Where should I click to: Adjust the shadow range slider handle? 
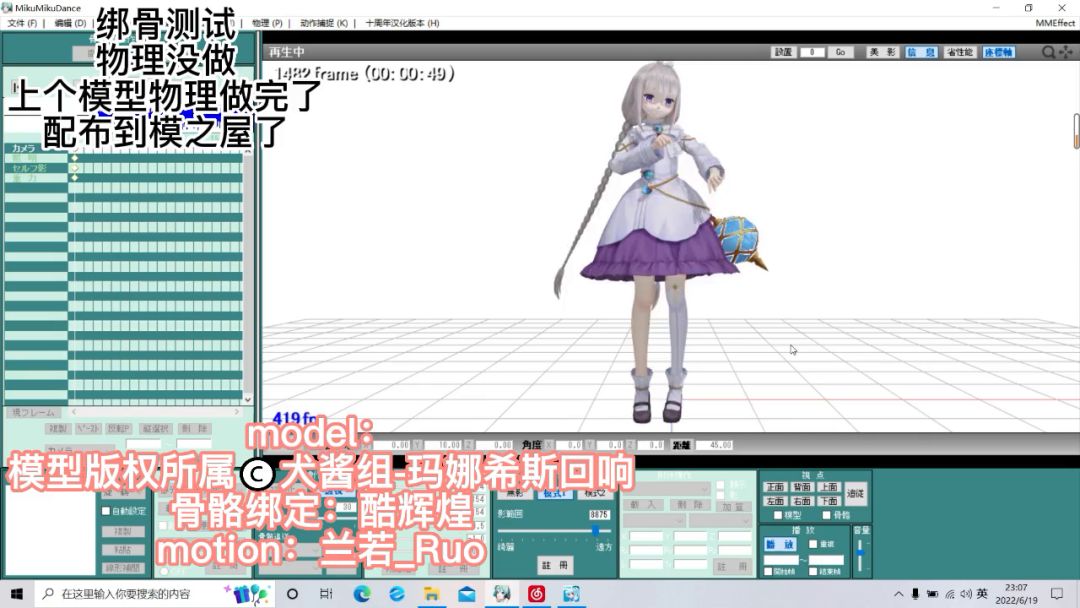[x=595, y=530]
